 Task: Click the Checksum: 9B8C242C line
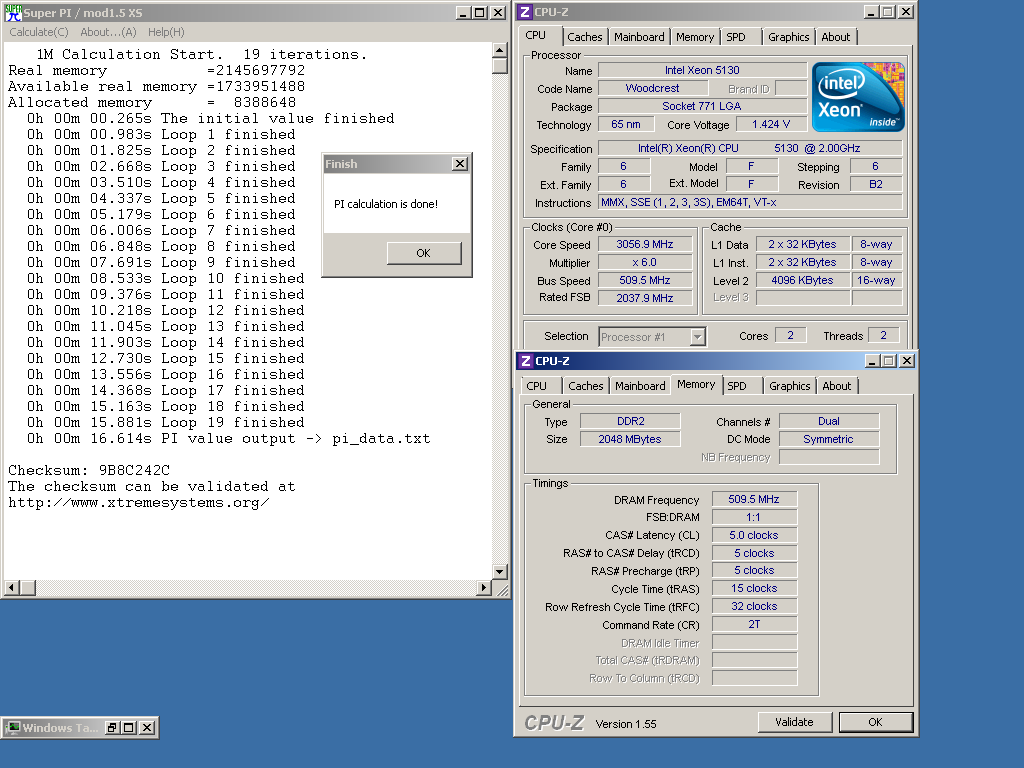(x=89, y=470)
